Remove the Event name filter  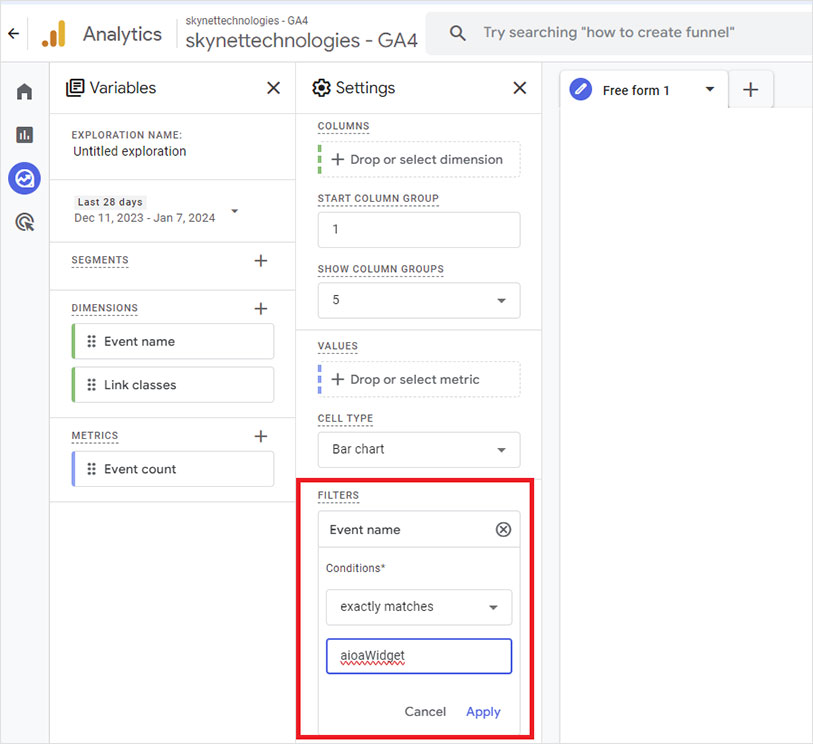[x=503, y=530]
